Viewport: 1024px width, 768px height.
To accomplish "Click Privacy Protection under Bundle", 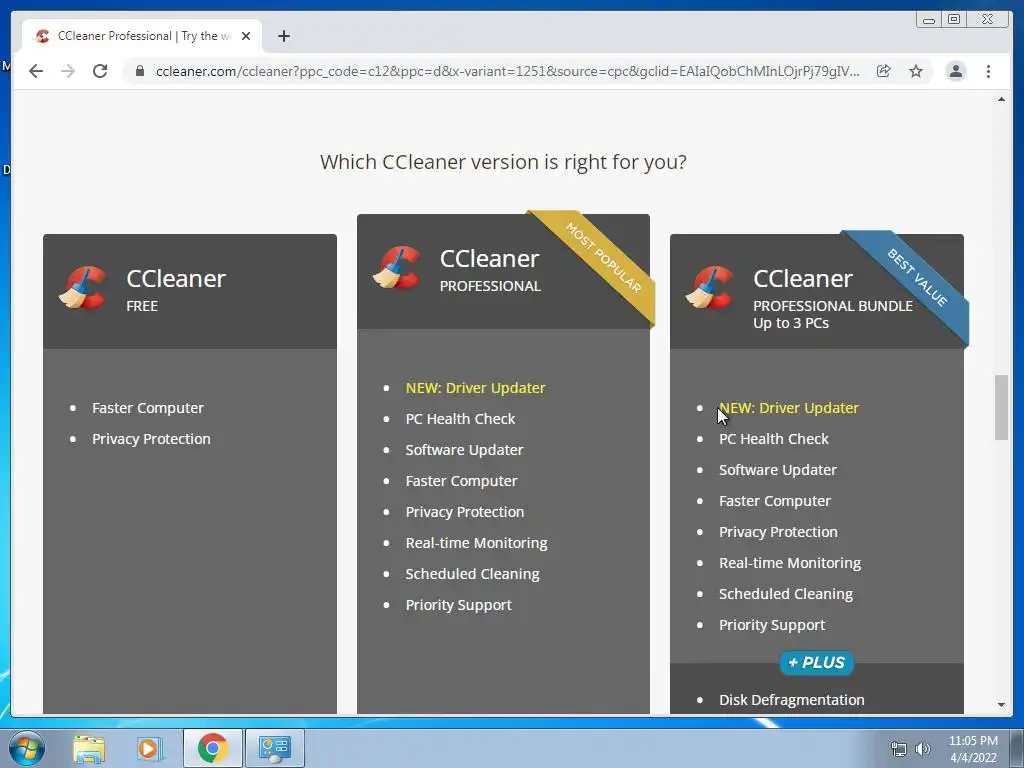I will coord(778,532).
